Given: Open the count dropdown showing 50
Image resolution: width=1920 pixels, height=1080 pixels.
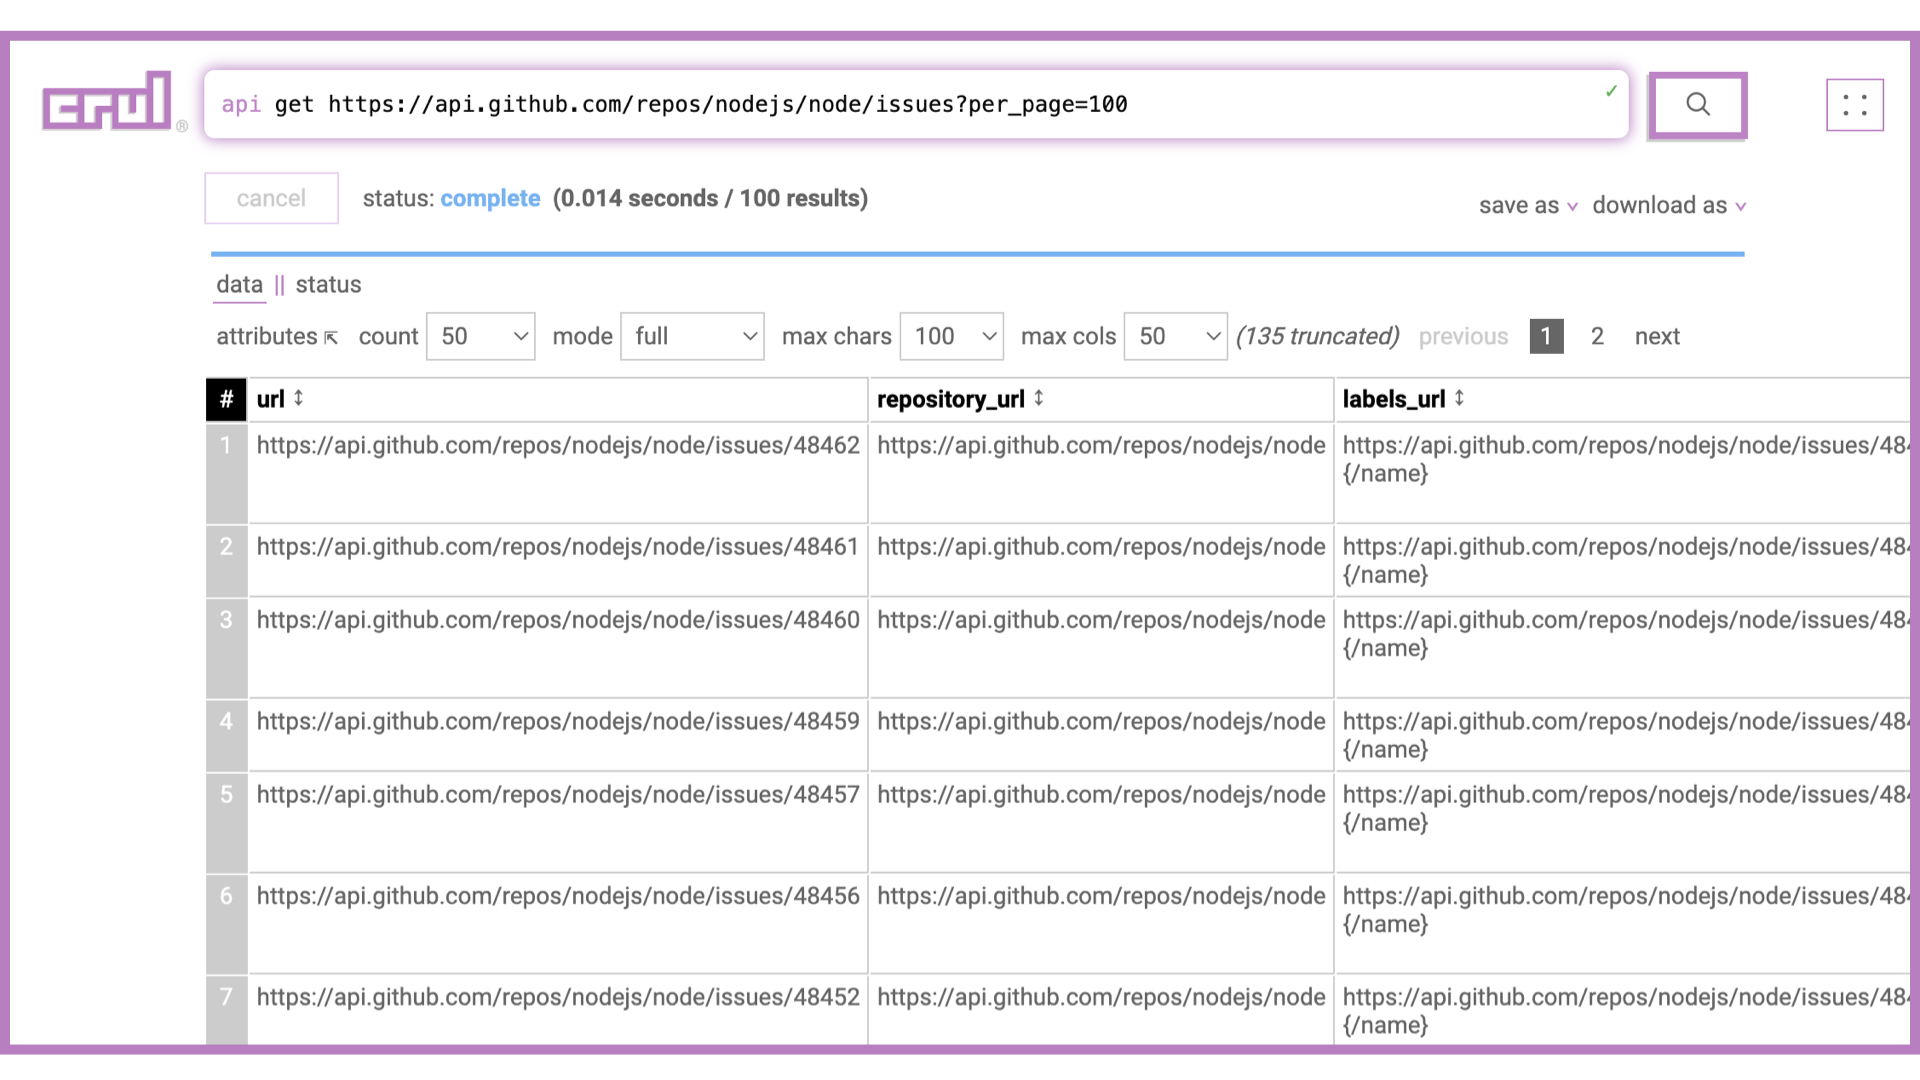Looking at the screenshot, I should point(481,336).
